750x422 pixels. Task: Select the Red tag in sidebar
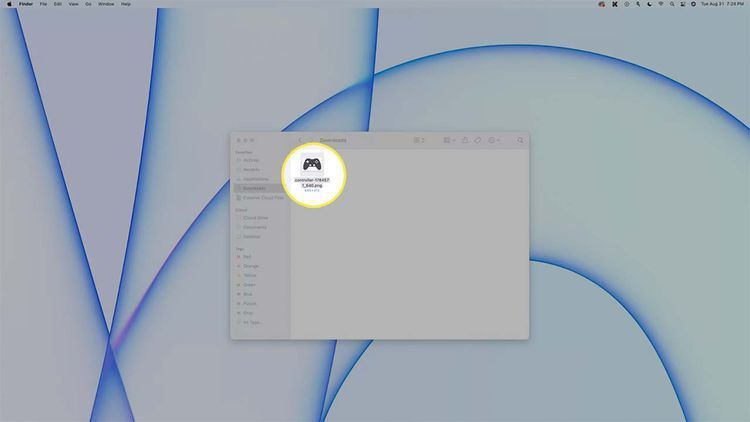coord(246,256)
